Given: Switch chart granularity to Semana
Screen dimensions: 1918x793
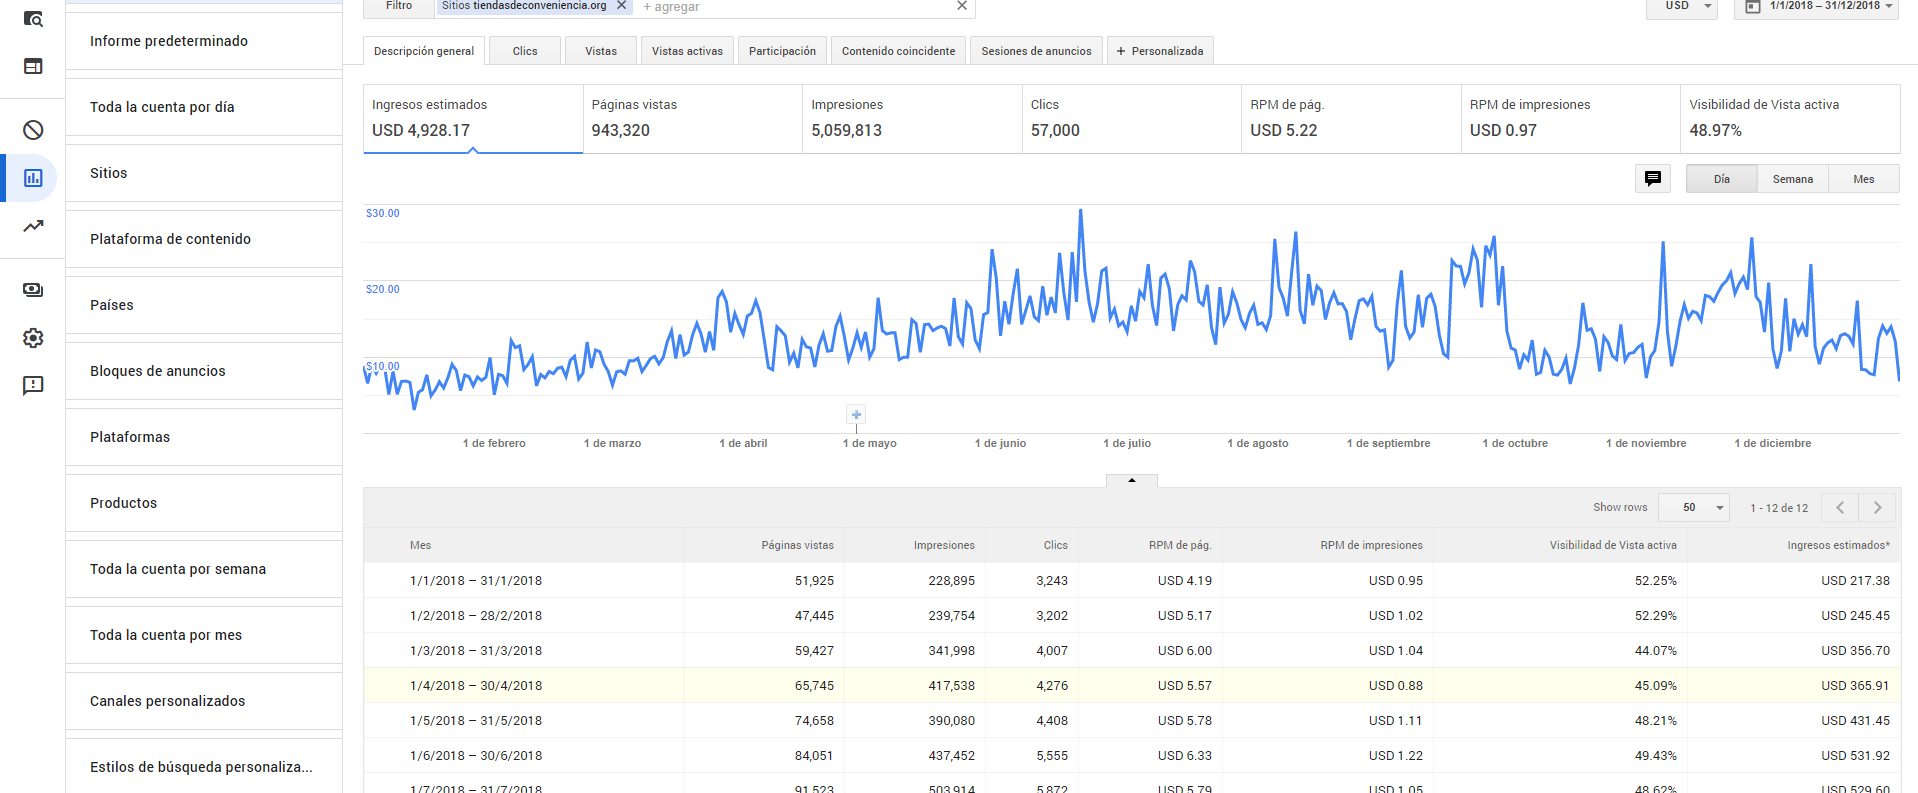Looking at the screenshot, I should [1793, 179].
